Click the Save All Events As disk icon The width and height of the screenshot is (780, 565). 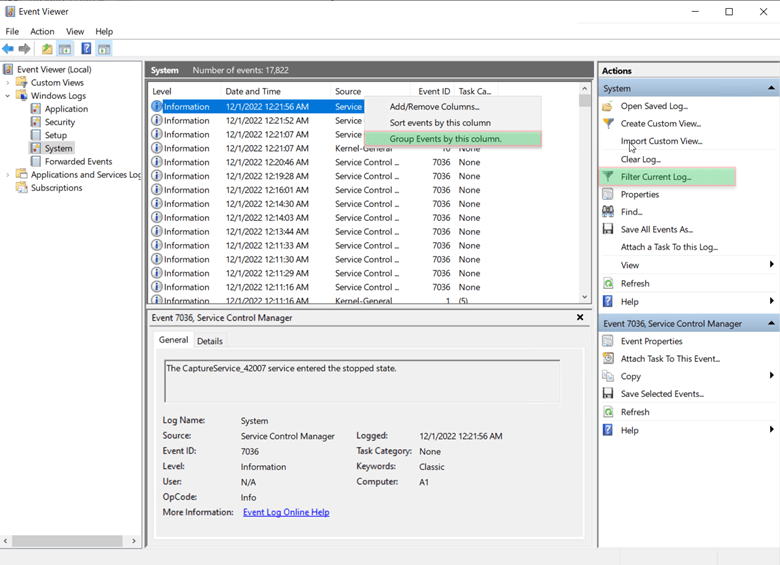tap(607, 229)
